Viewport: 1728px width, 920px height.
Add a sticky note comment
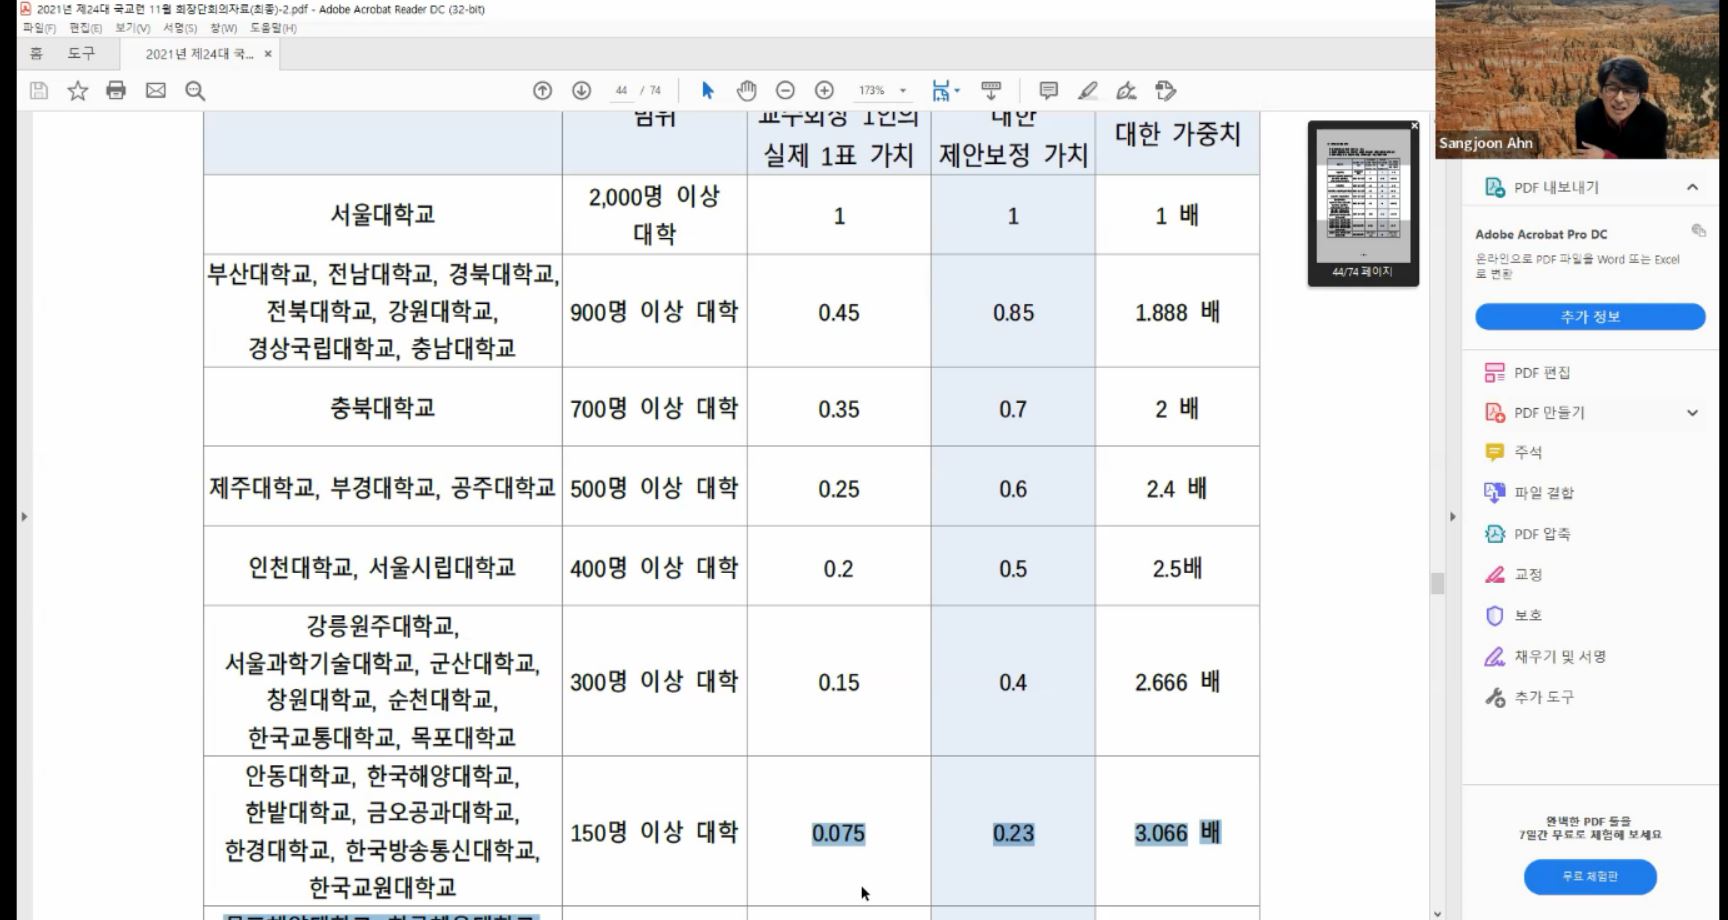tap(1048, 91)
